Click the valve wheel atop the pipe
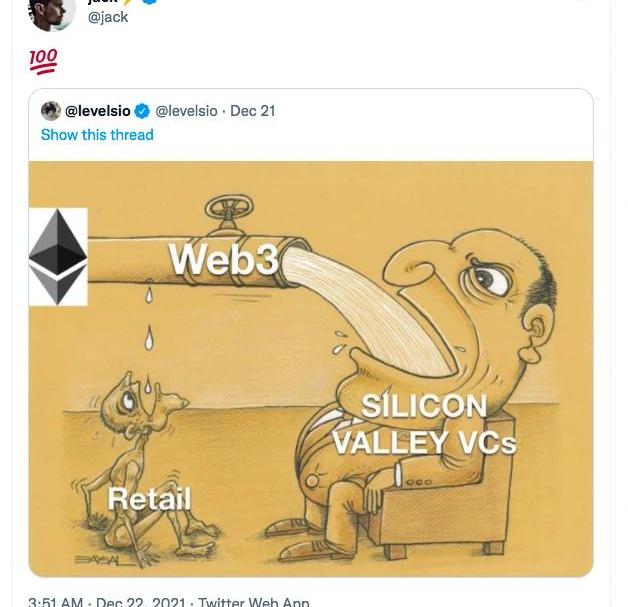628x607 pixels. [x=229, y=211]
